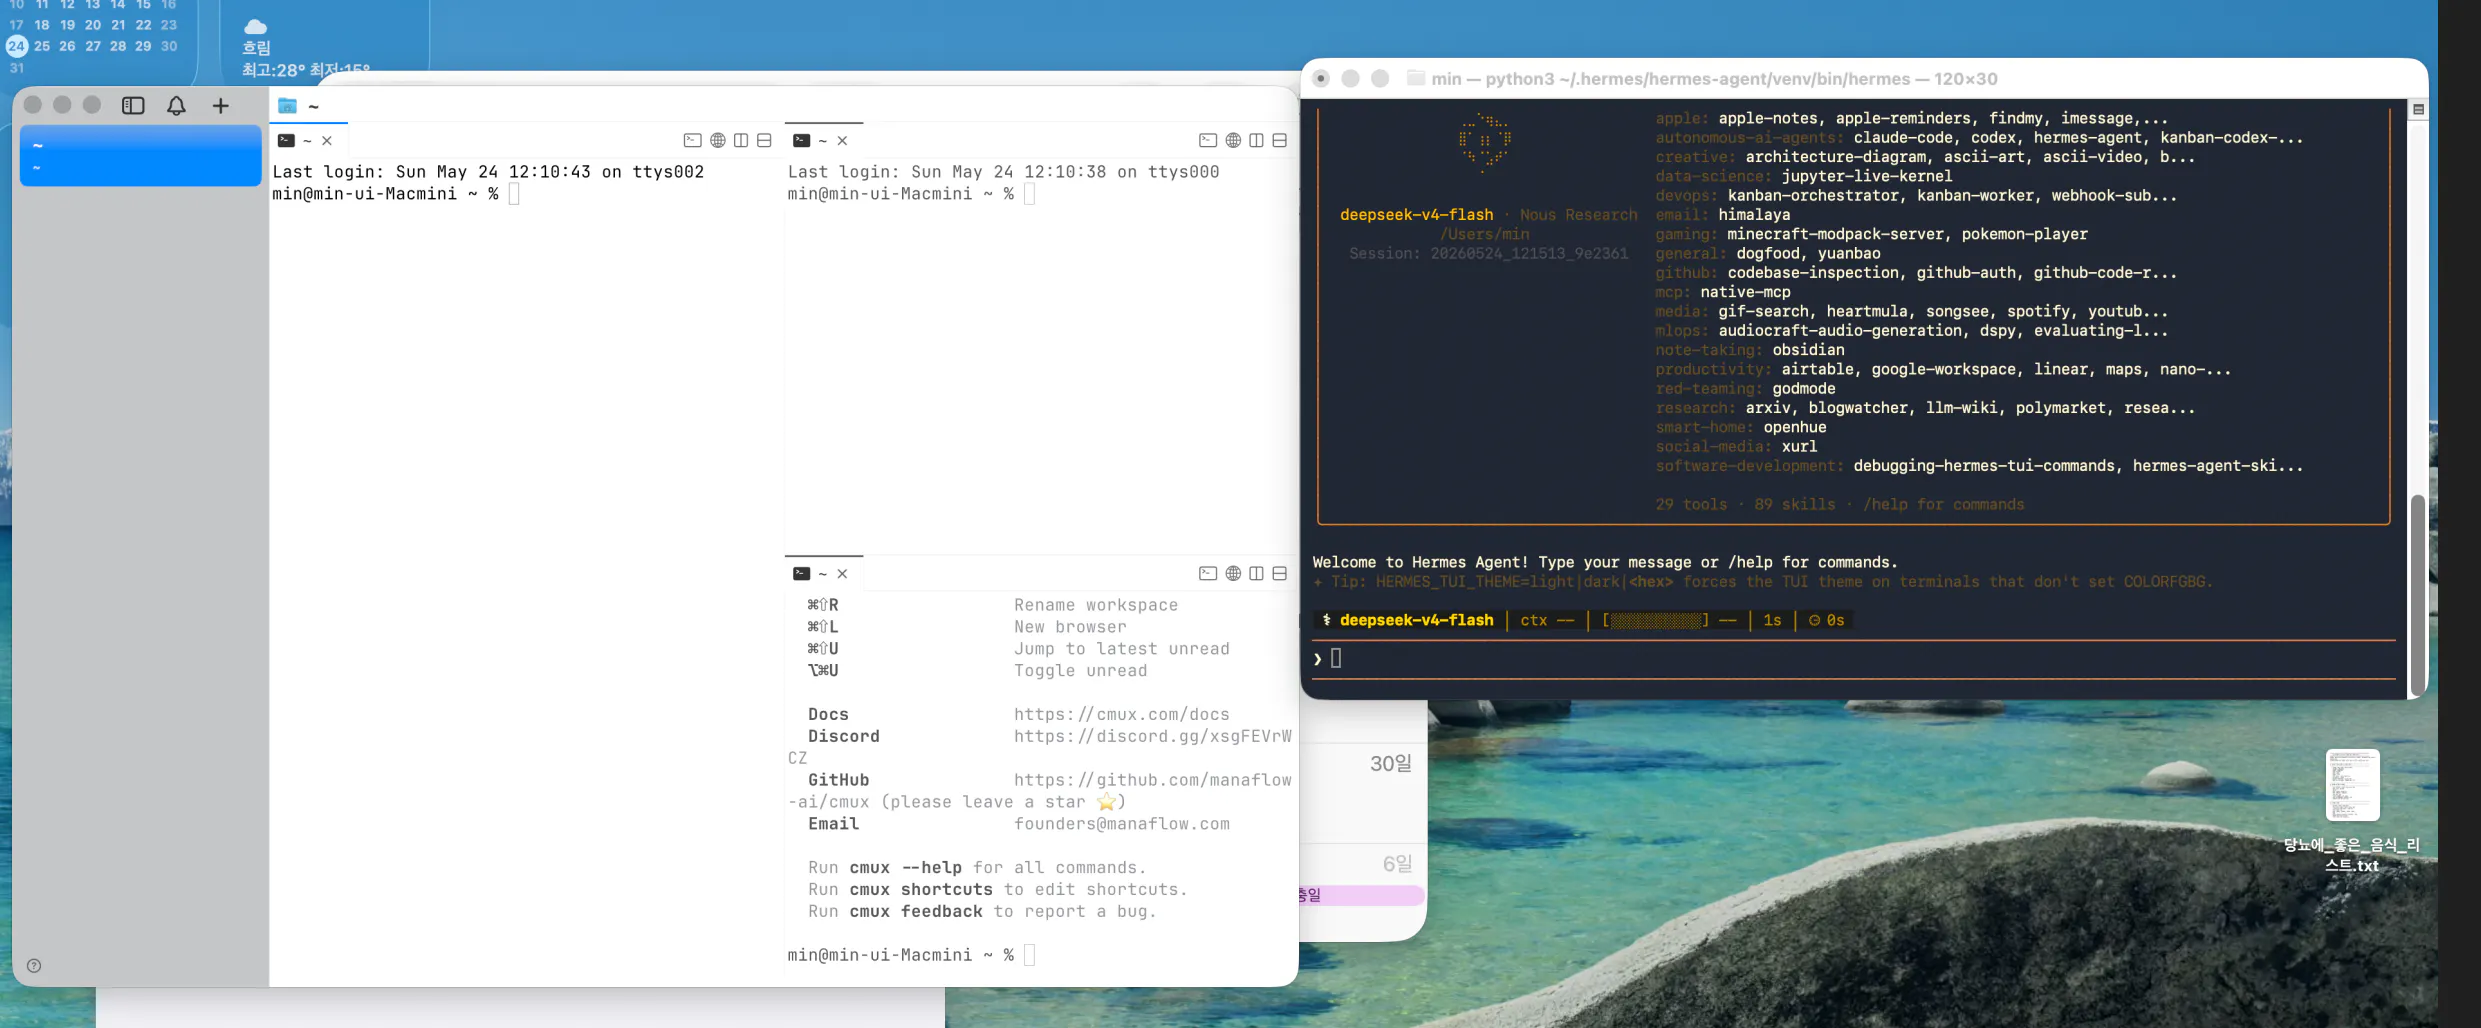Screen dimensions: 2481x1028
Task: Select the highlighted ~ workspace in the sidebar
Action: (x=140, y=156)
